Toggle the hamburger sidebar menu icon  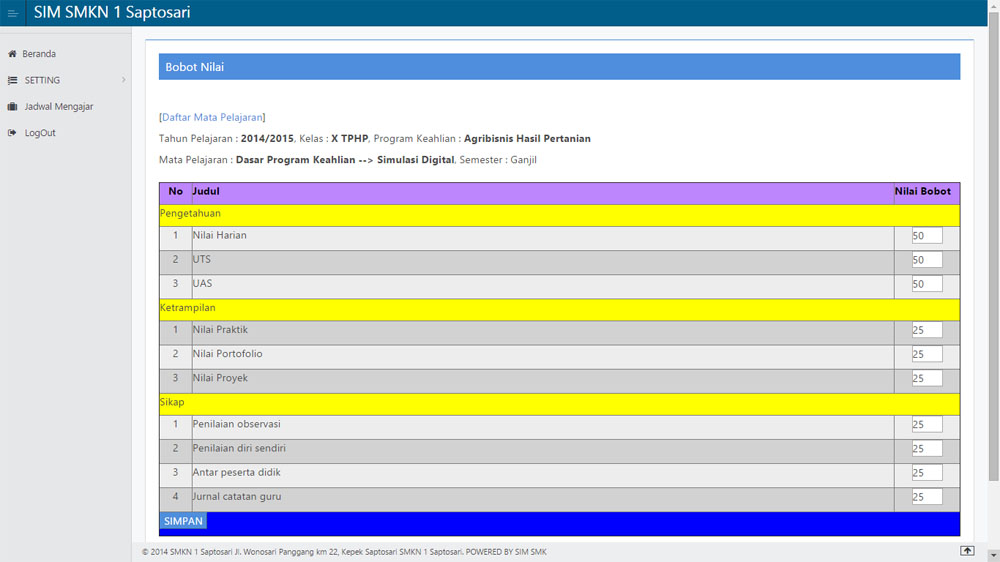coord(13,13)
